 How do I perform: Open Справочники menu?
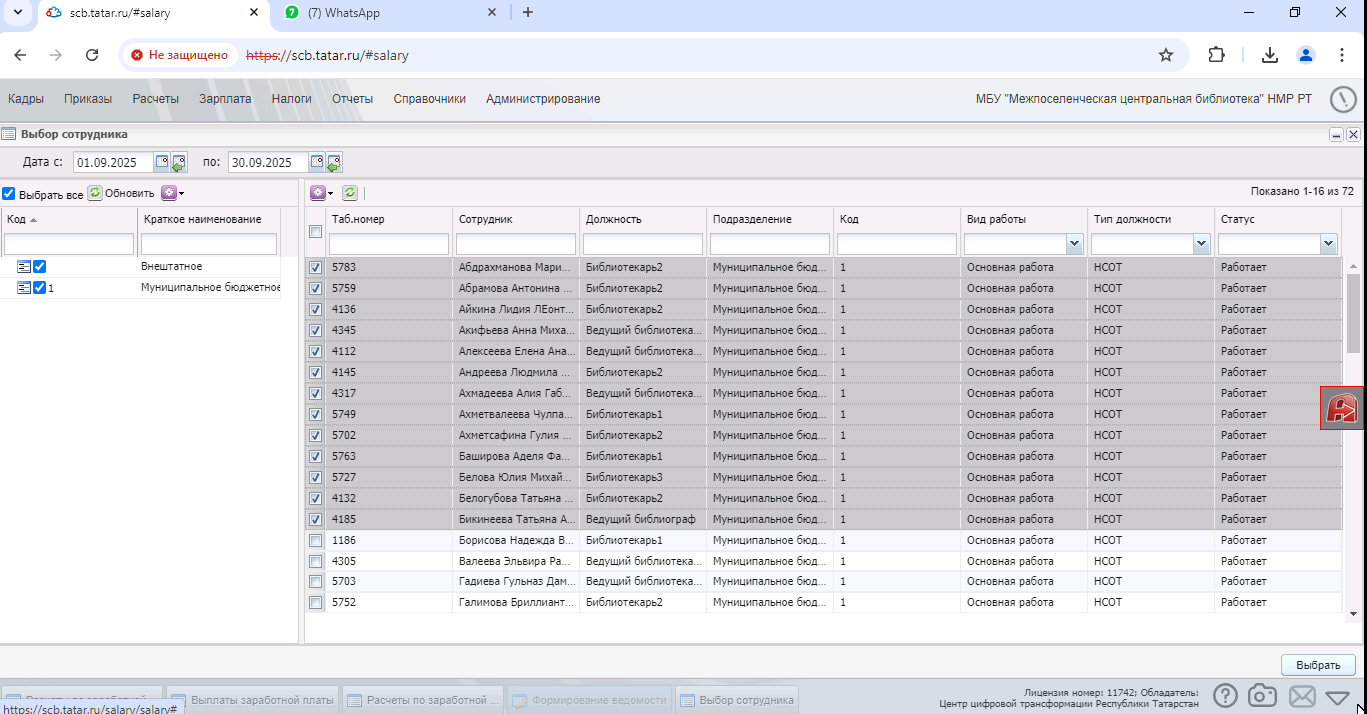pos(430,99)
